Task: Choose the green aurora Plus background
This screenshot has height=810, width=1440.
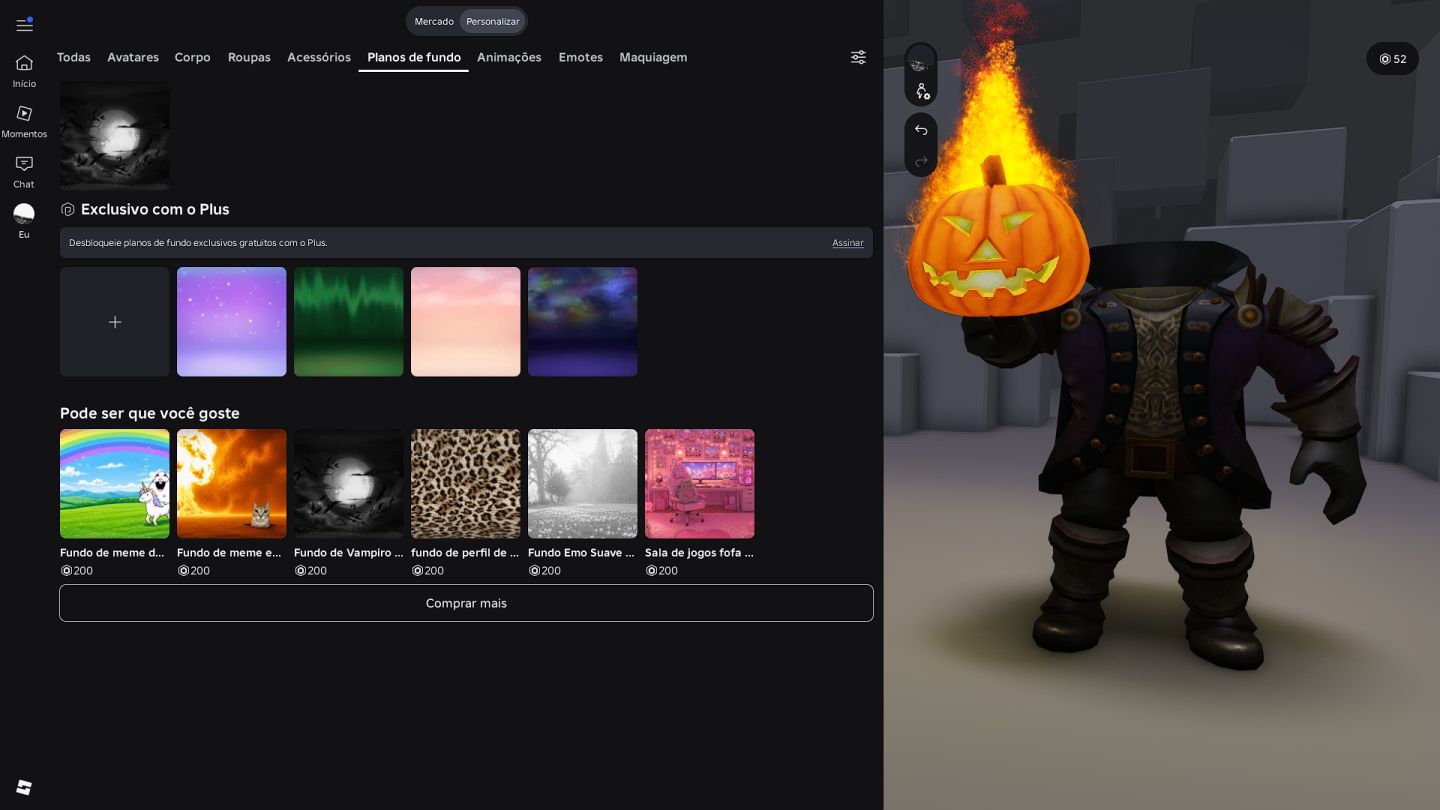Action: pos(349,322)
